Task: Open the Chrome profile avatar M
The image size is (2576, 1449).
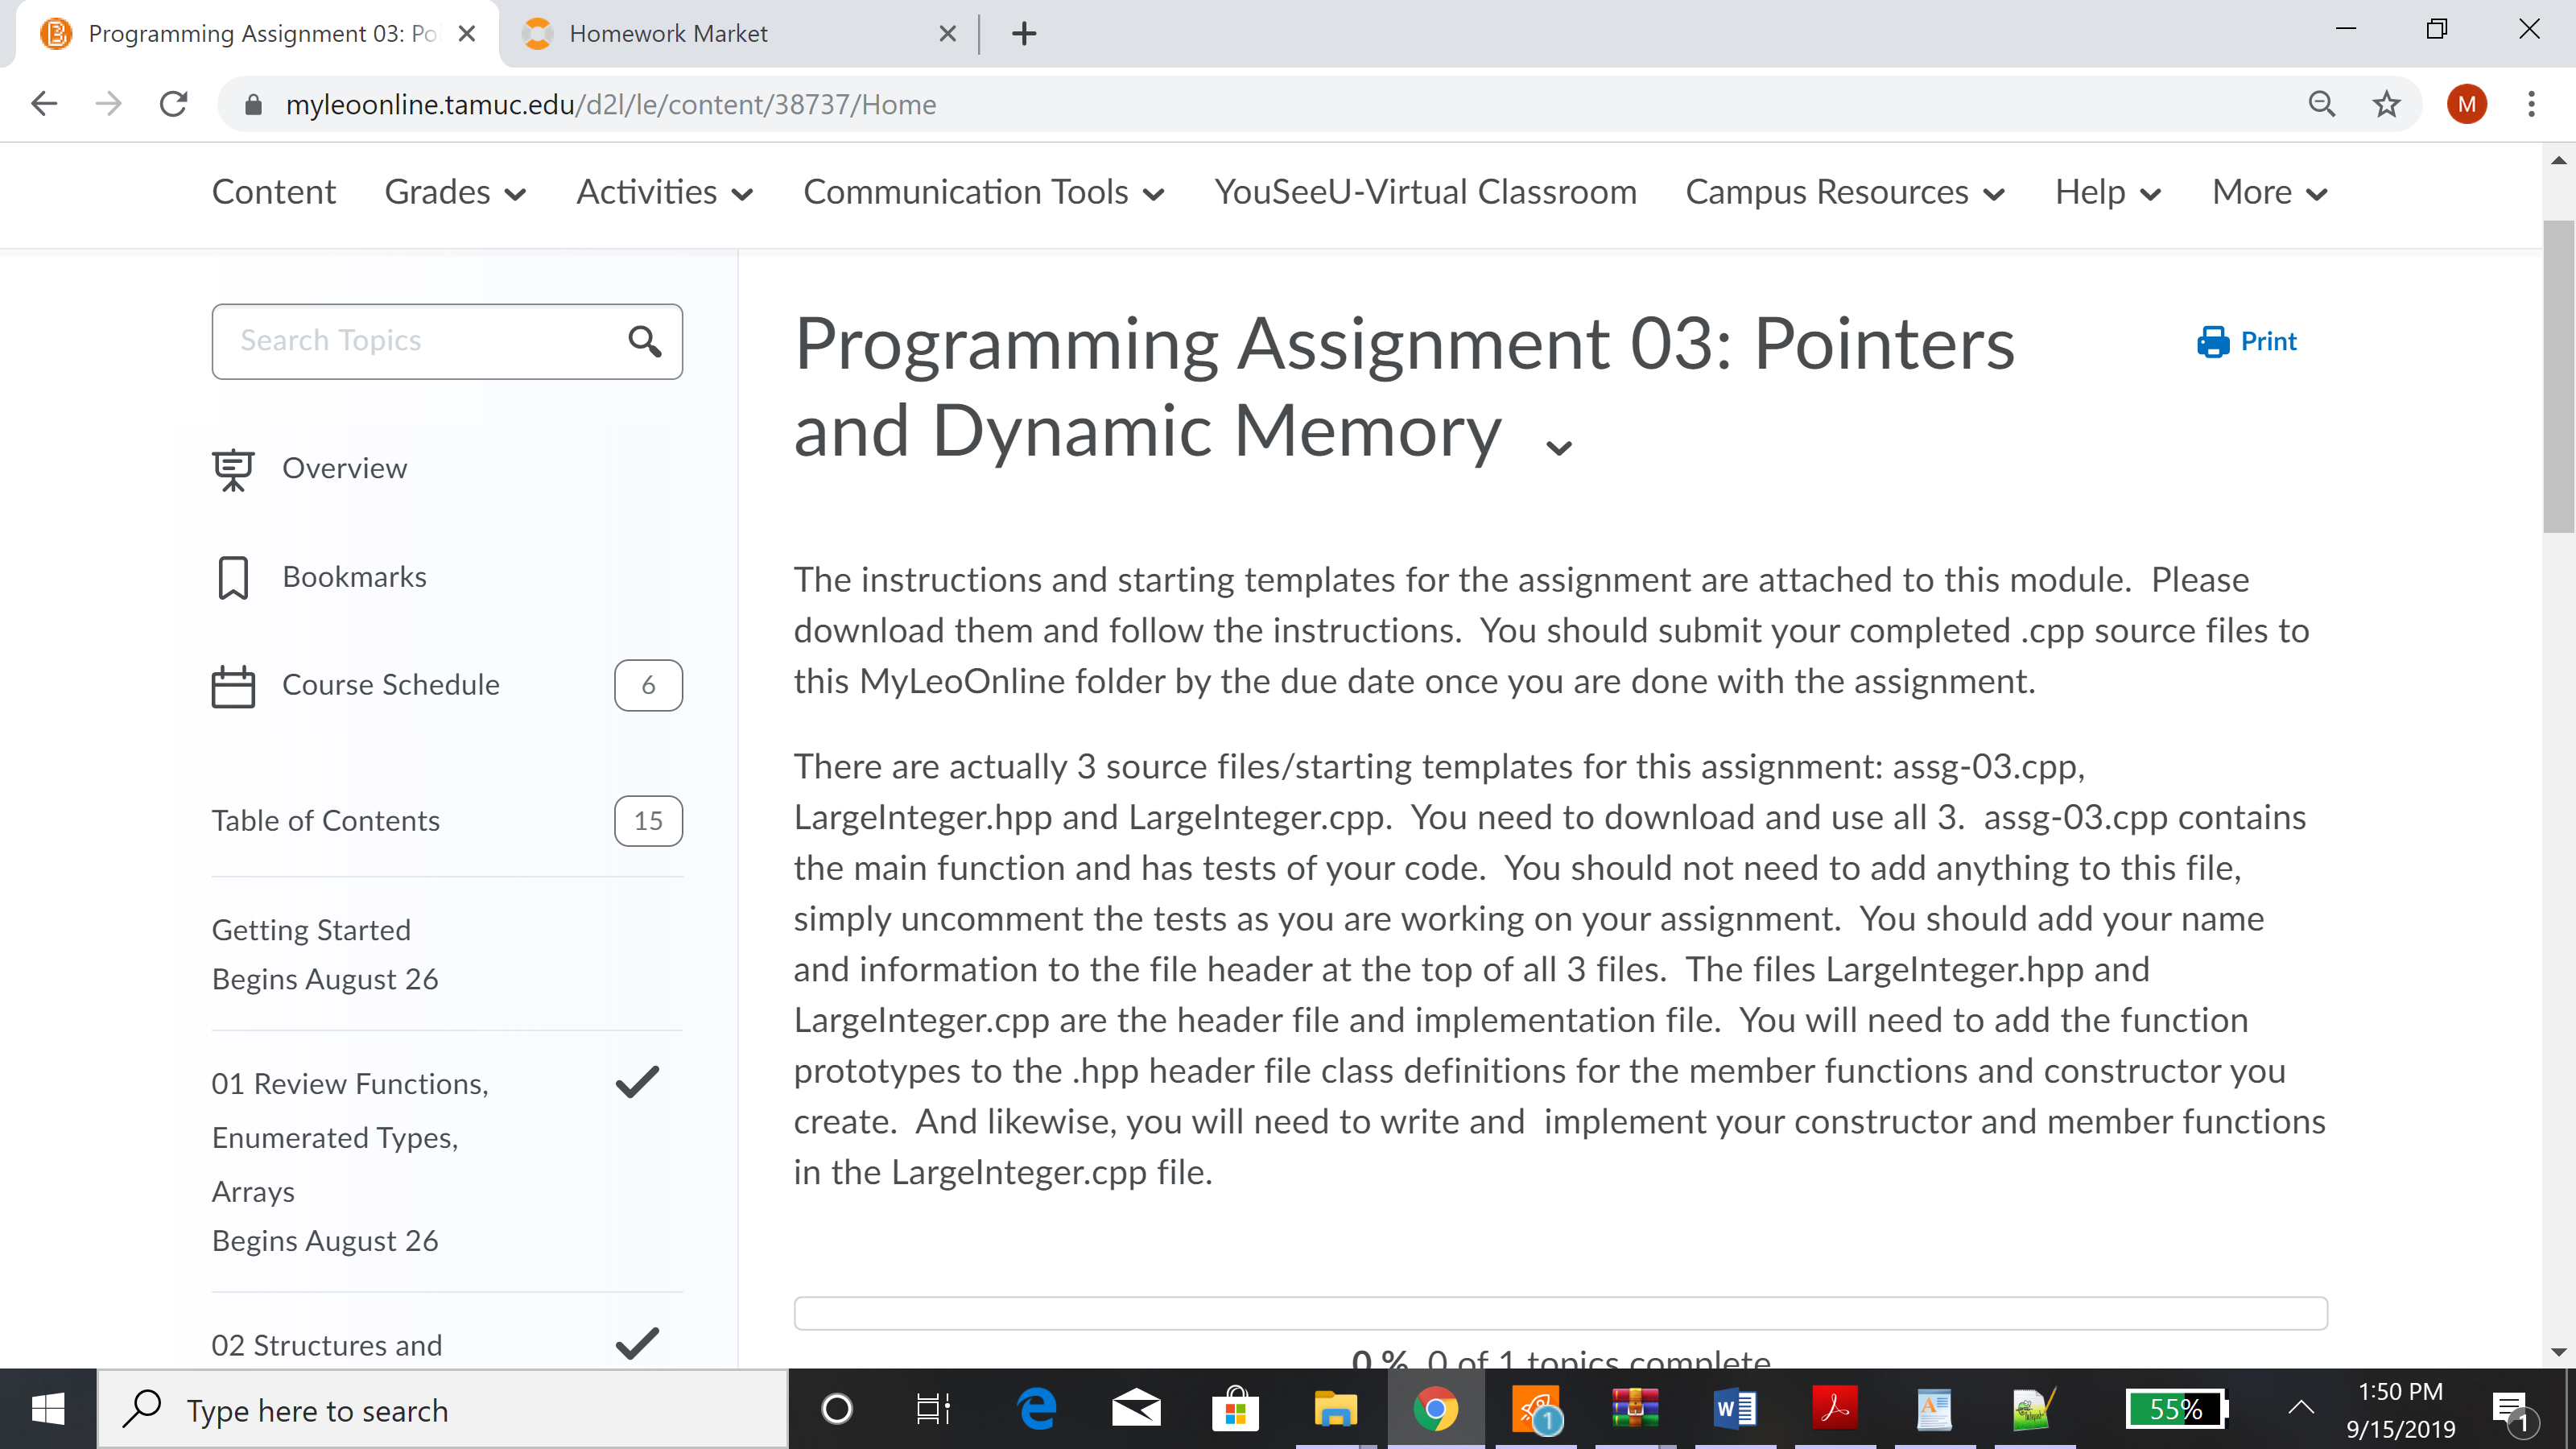Action: 2467,104
